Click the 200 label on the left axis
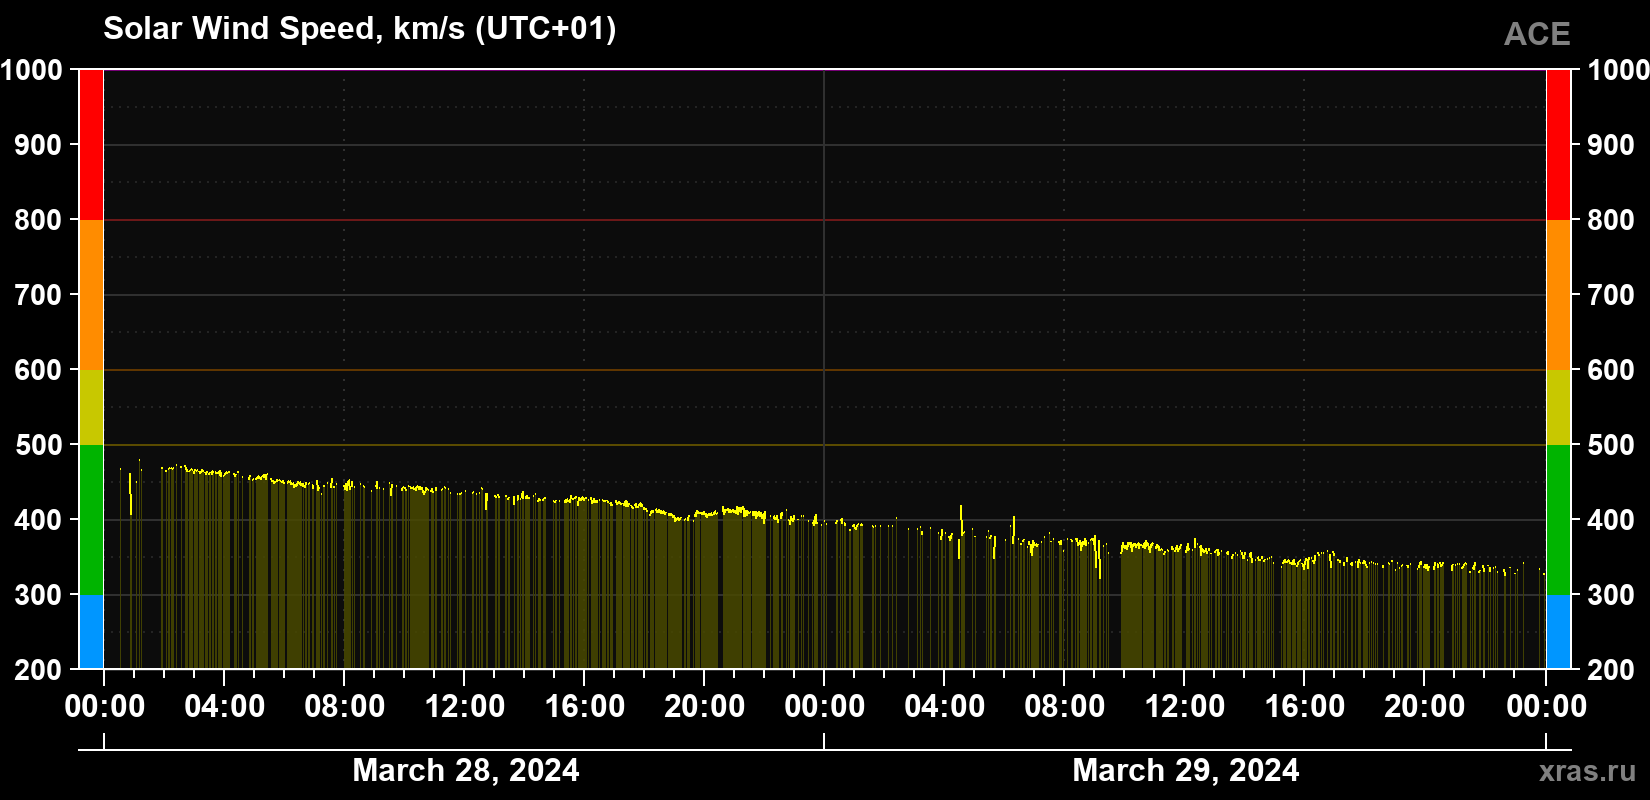1650x800 pixels. point(39,670)
